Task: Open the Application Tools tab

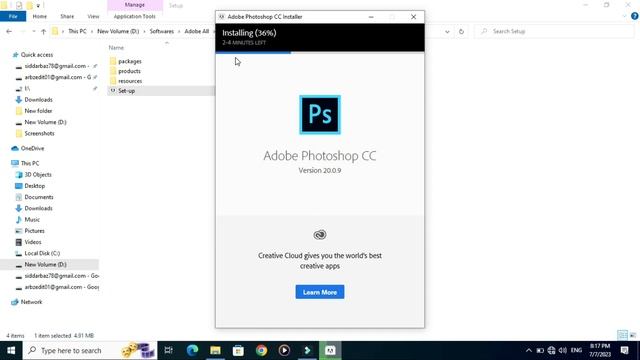Action: pyautogui.click(x=134, y=16)
